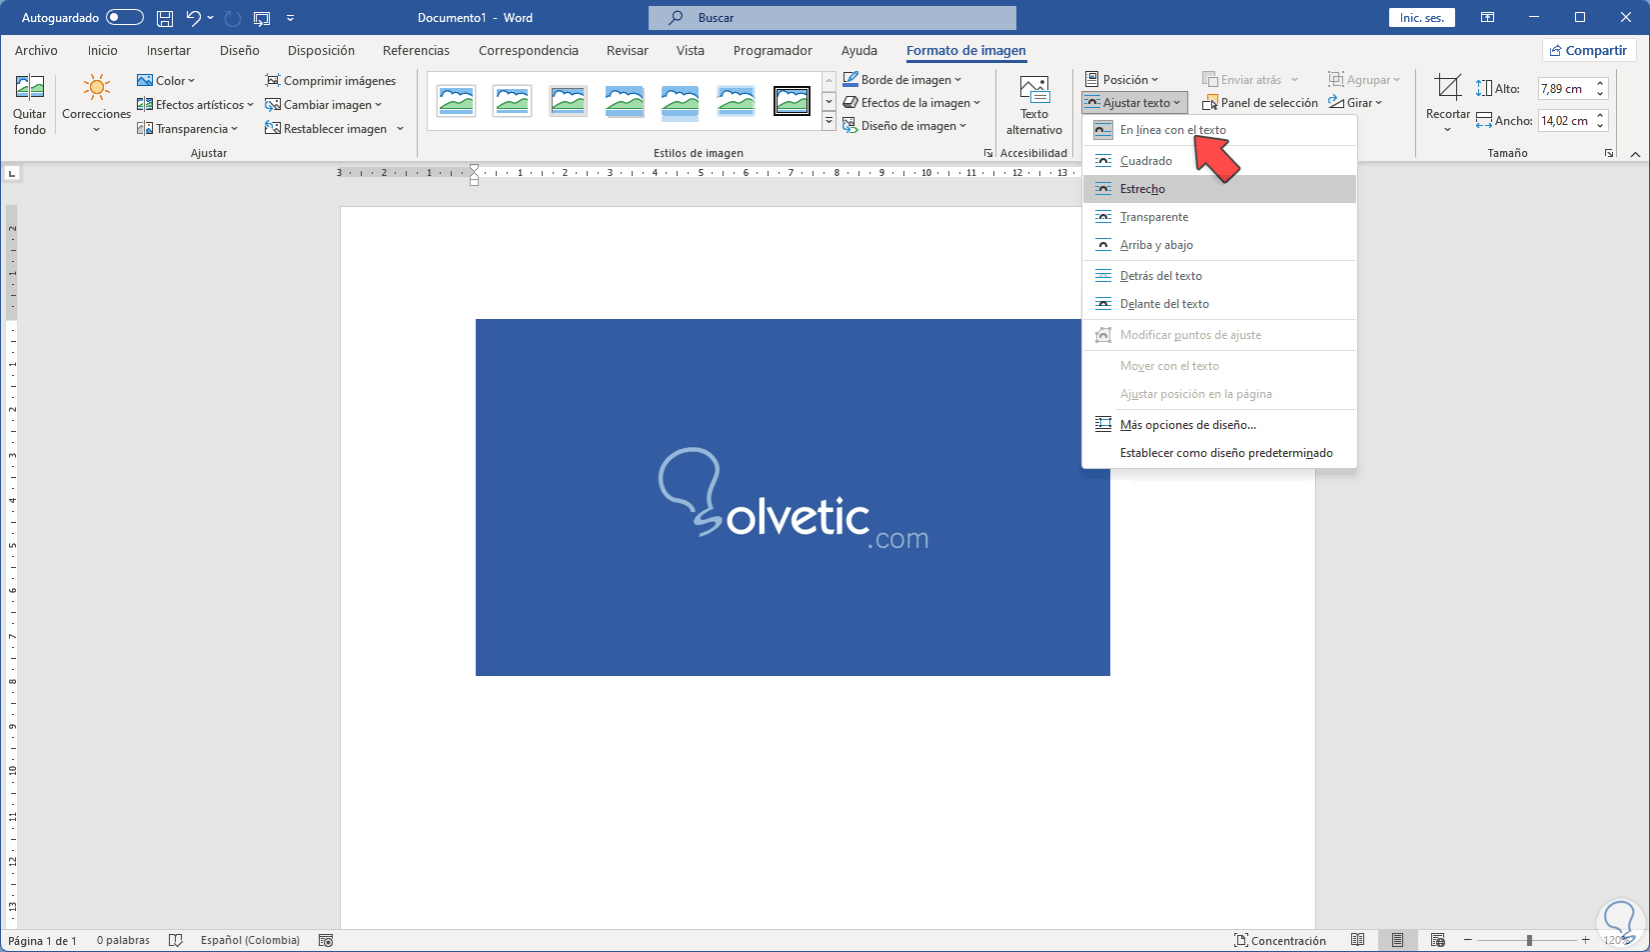
Task: Select the Read Mode view icon
Action: tap(1358, 940)
